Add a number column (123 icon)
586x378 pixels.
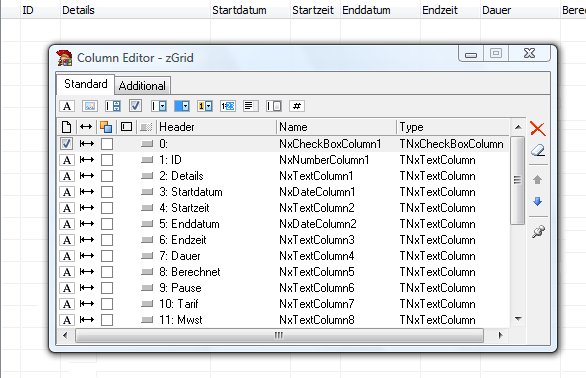[228, 106]
